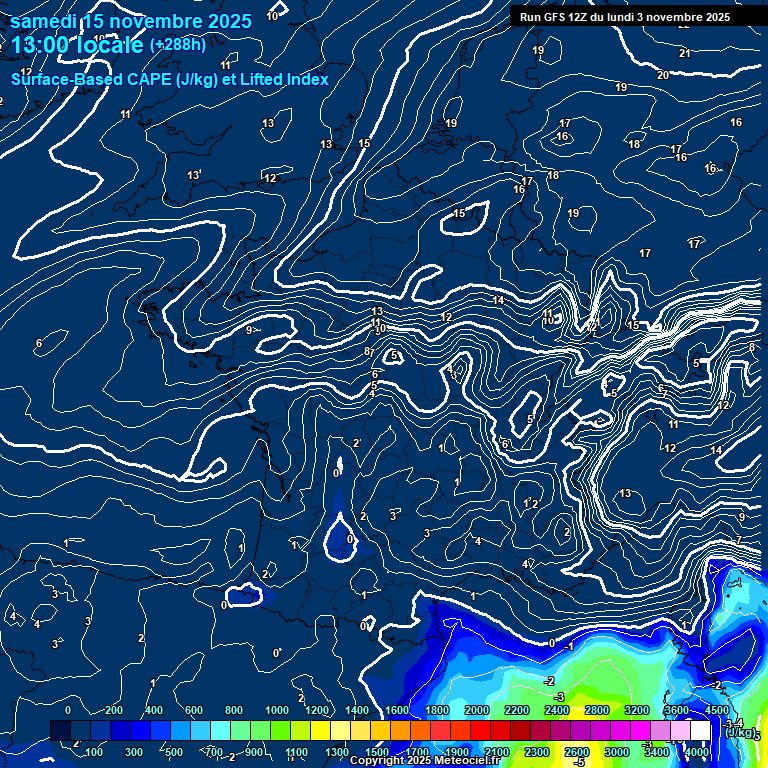Select the darkest navy swatch starting the legend
Viewport: 768px width, 768px height.
[x=60, y=730]
